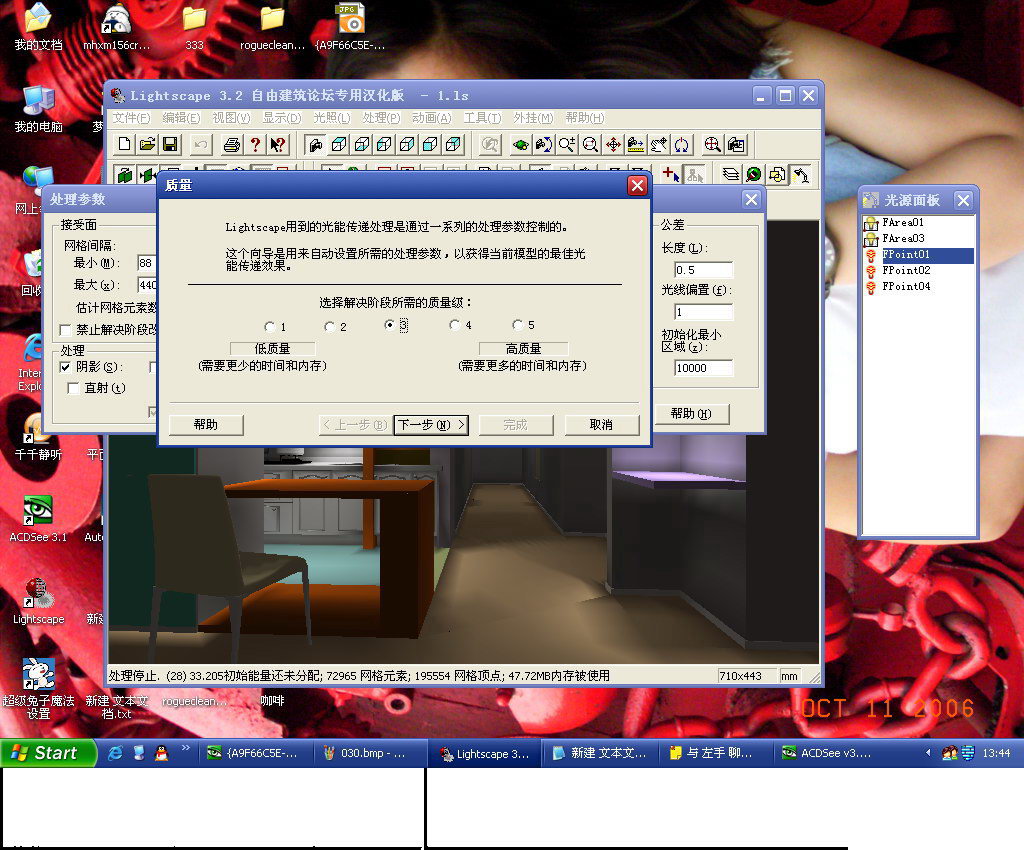Open the View Setup icon

[736, 144]
